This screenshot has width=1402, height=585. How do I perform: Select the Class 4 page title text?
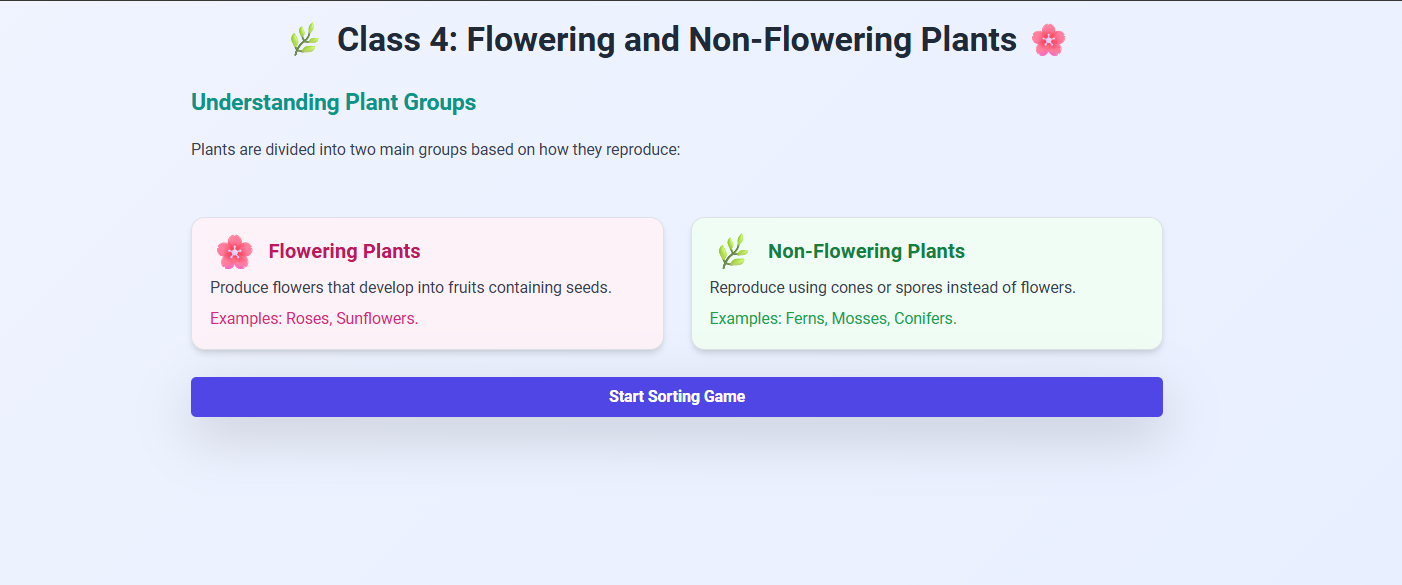point(676,40)
